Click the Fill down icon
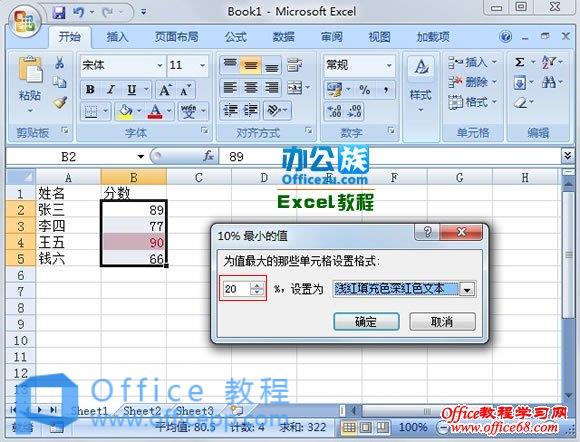Viewport: 580px width, 442px height. coord(520,82)
